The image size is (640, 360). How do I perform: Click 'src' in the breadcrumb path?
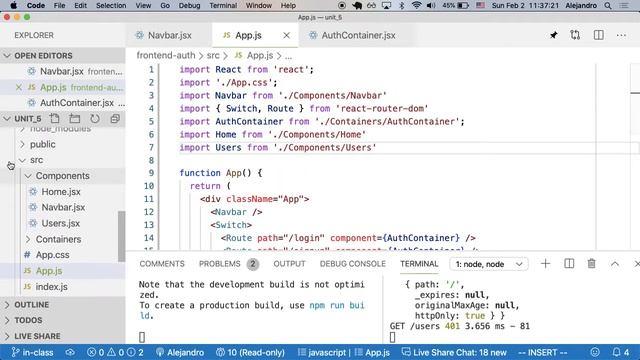pos(213,56)
